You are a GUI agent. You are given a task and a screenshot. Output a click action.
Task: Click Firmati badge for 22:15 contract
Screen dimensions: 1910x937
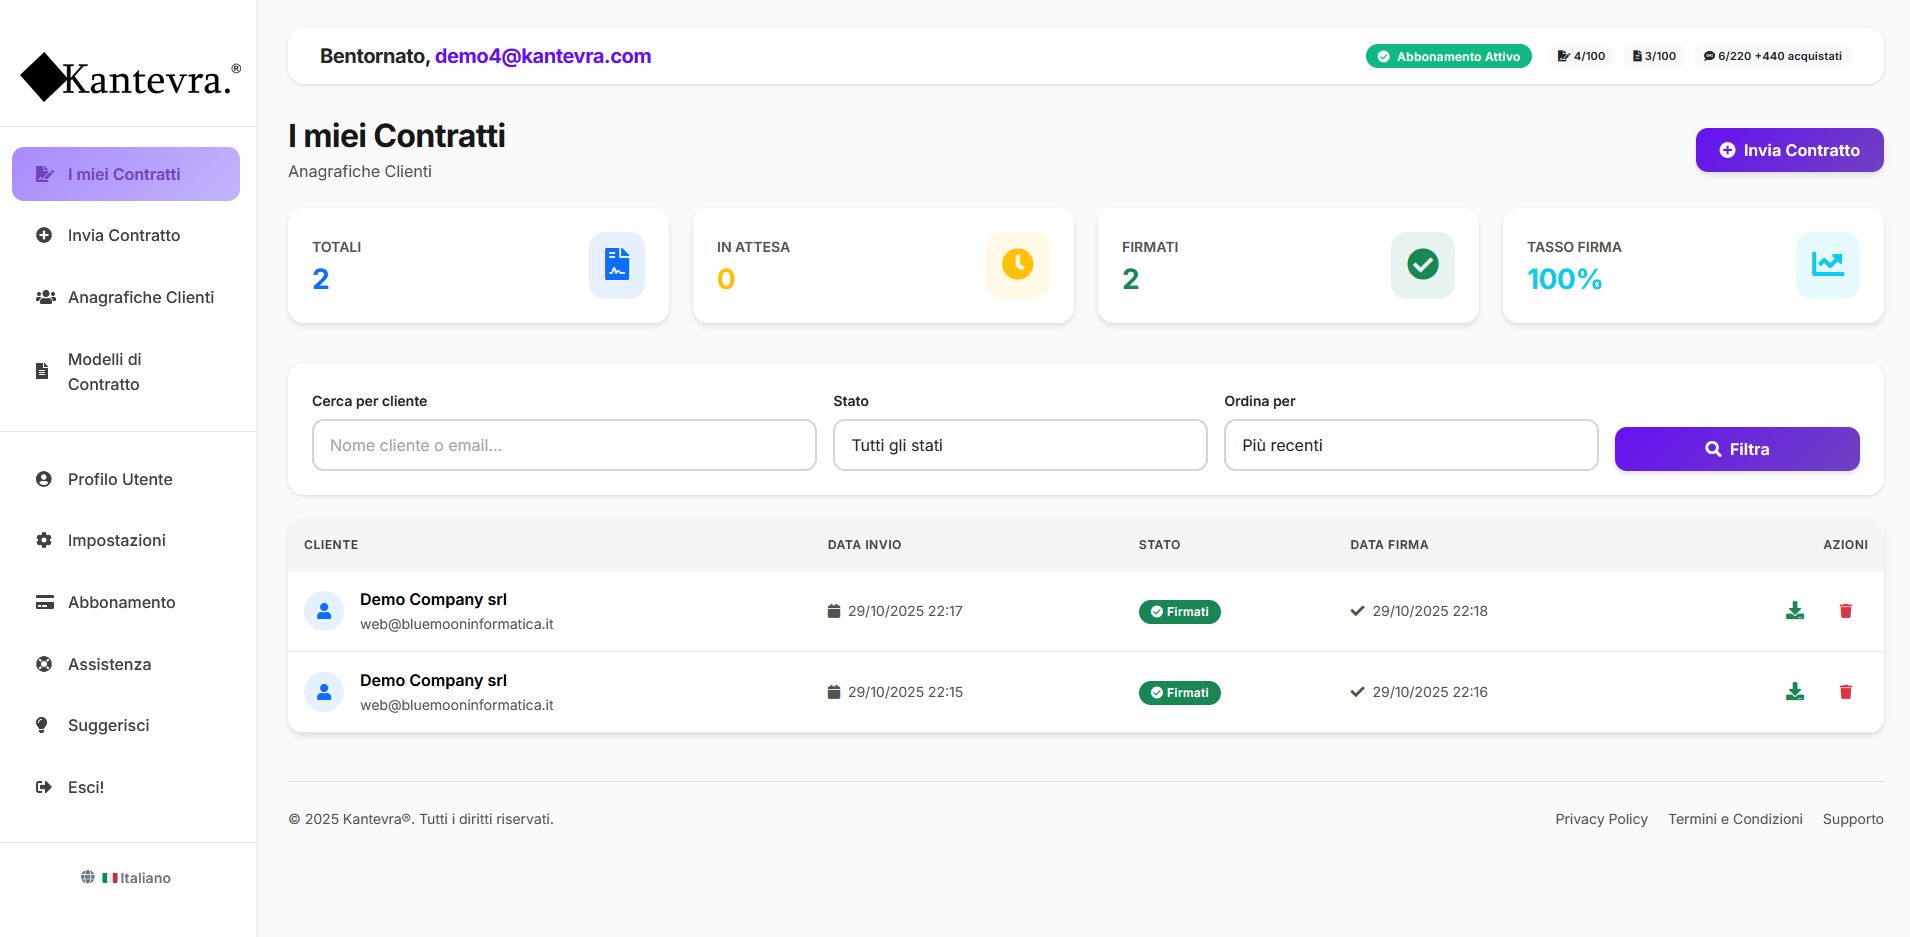point(1179,692)
